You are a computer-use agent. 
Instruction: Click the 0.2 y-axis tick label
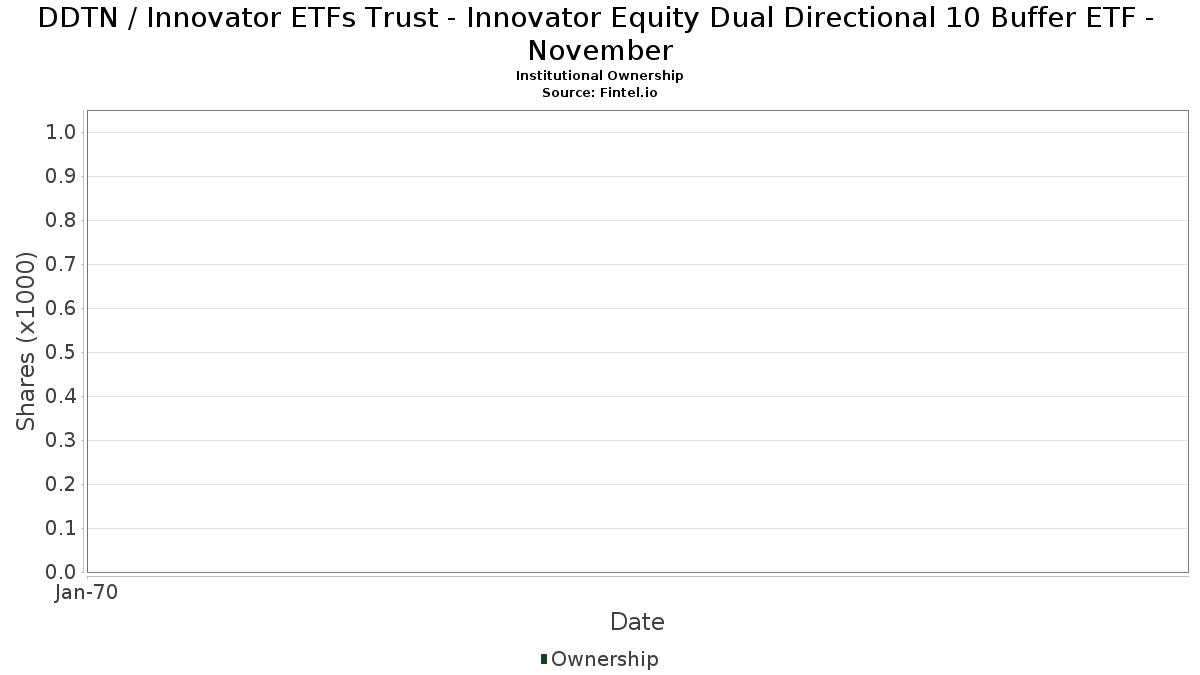click(x=62, y=484)
